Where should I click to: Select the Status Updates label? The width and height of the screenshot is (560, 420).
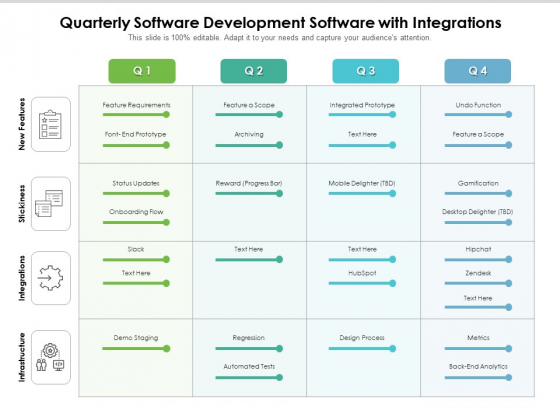136,183
